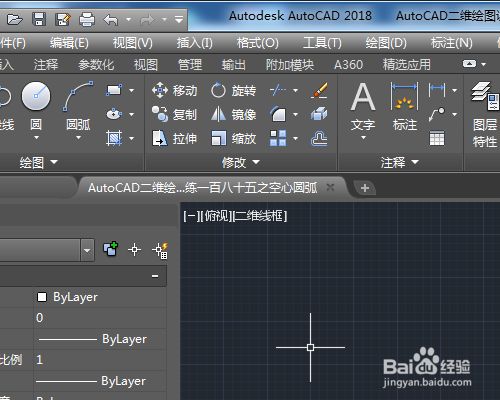Click the Print (plot) icon
Image resolution: width=500 pixels, height=400 pixels.
(87, 20)
